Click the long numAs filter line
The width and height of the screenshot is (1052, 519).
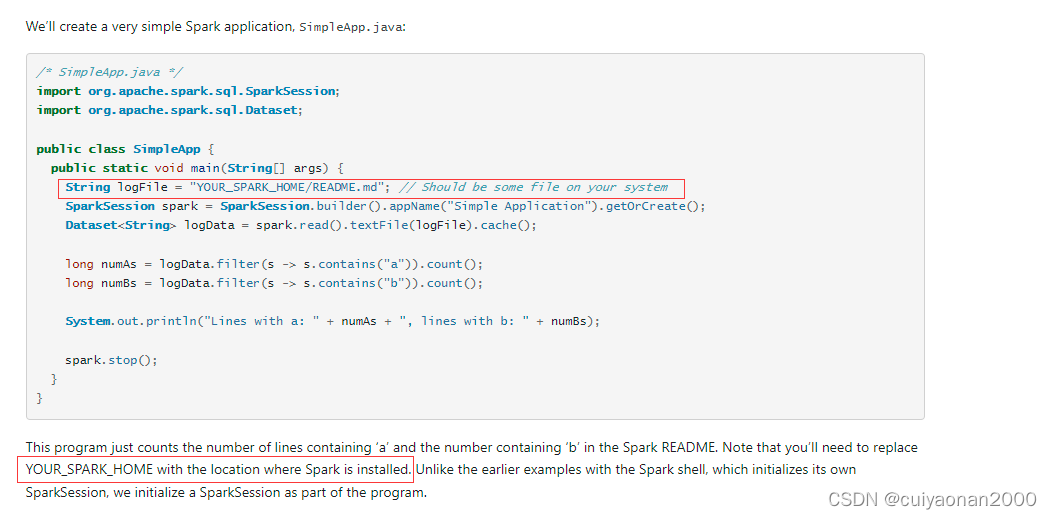click(274, 264)
